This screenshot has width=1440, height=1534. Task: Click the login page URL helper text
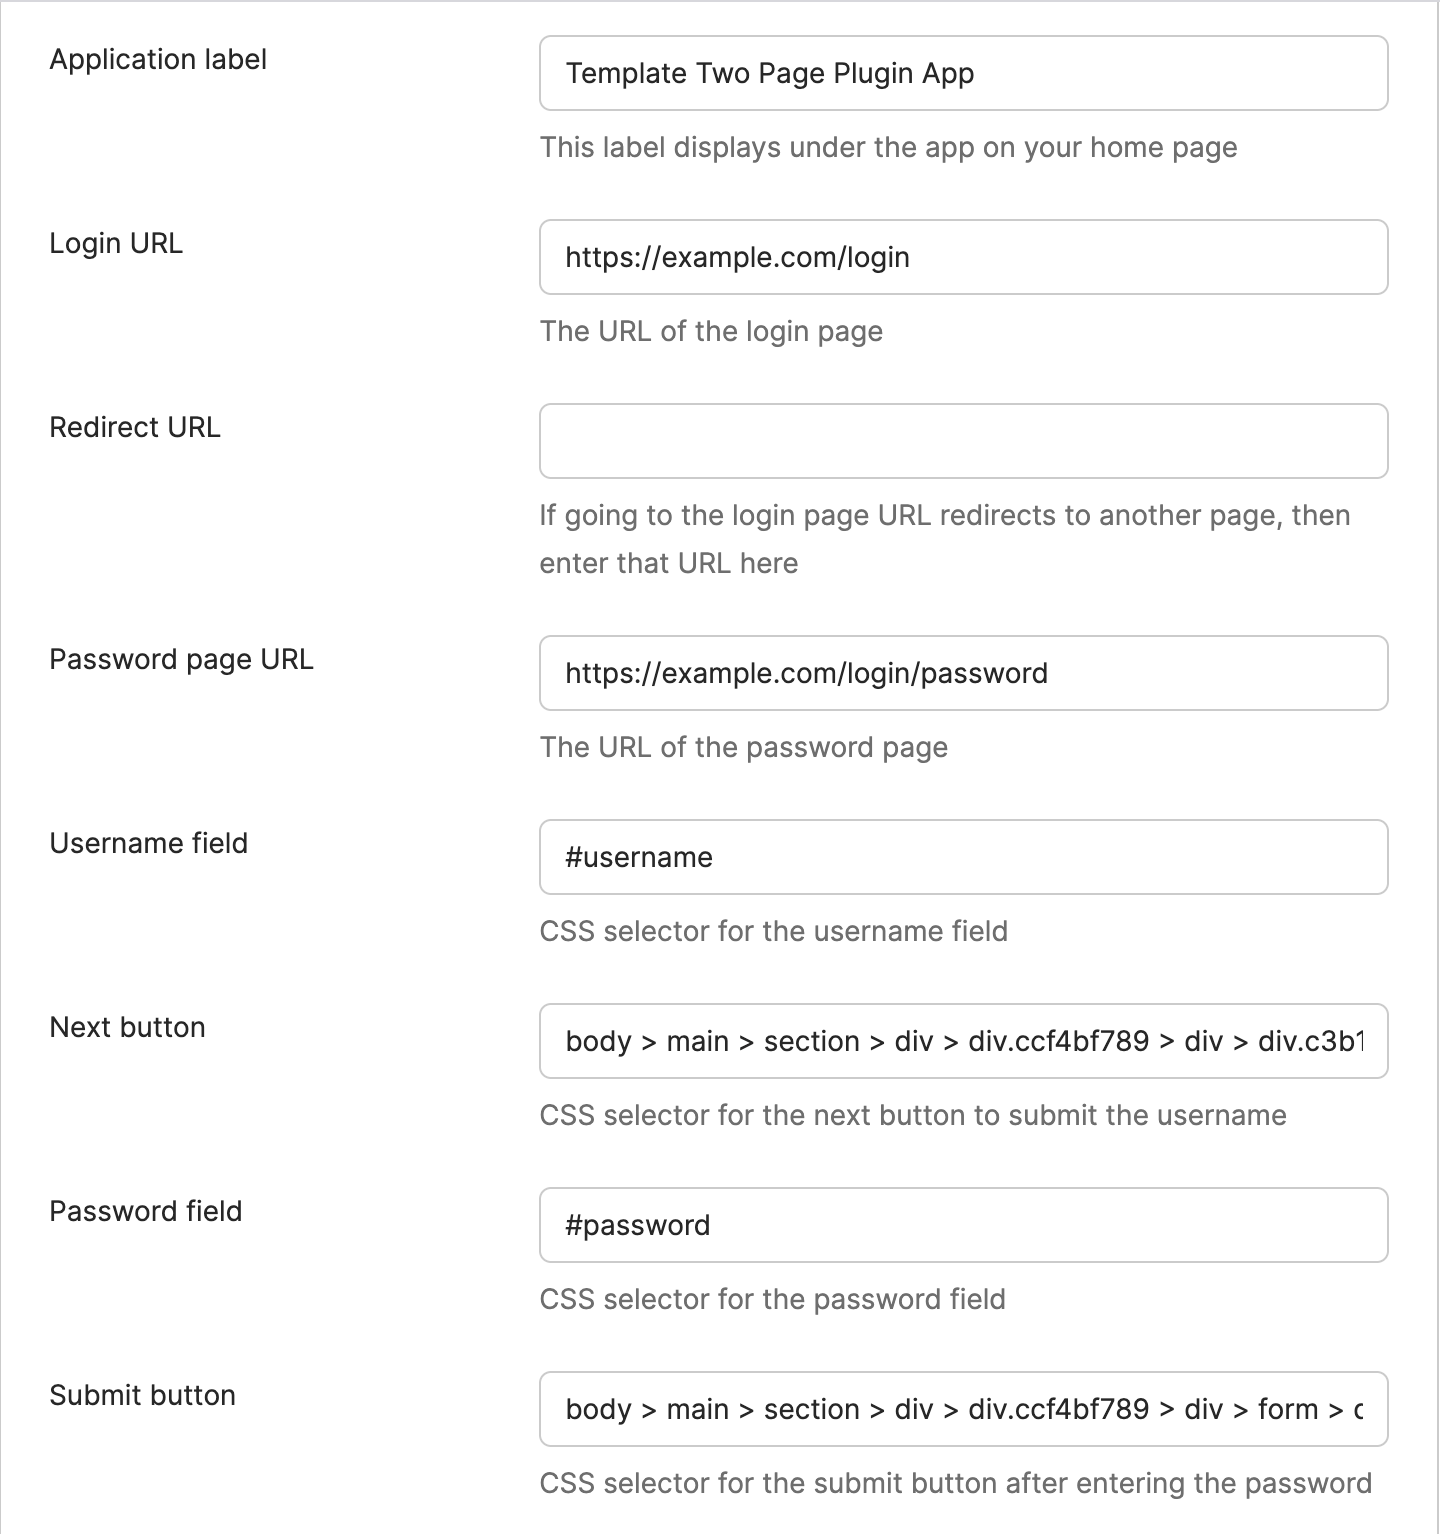[711, 331]
